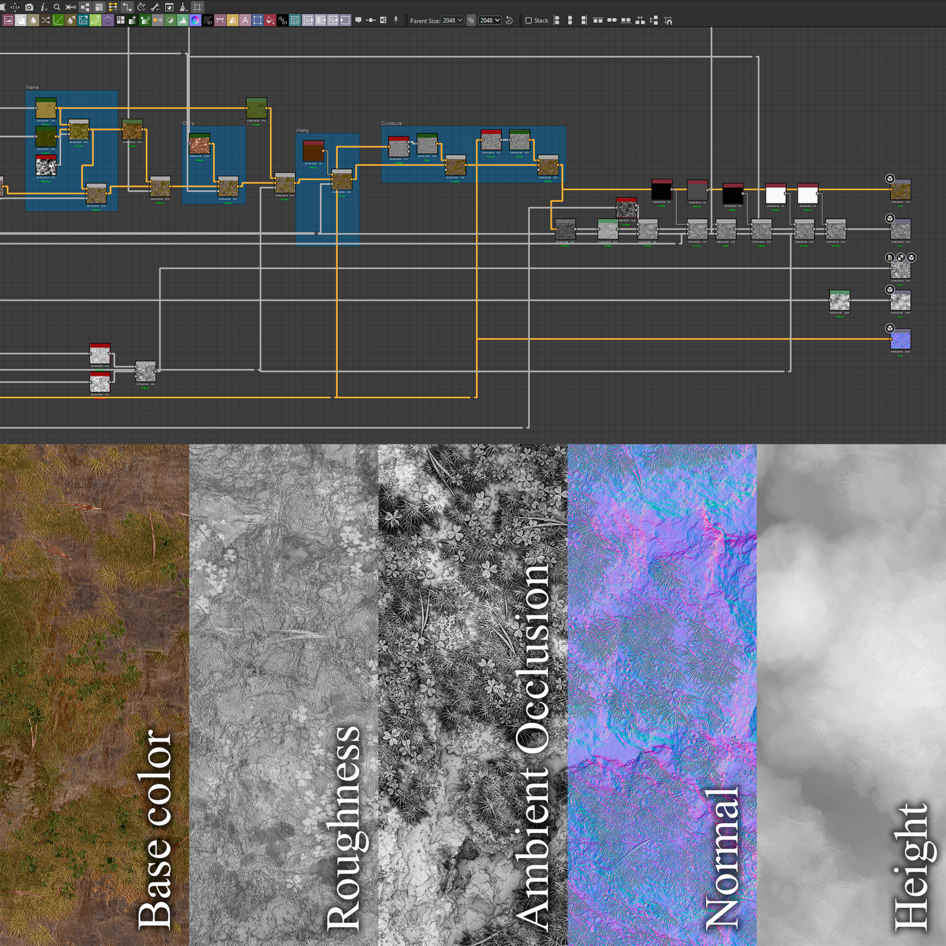Select the pink-brown node in the Clamp frame
The height and width of the screenshot is (946, 946).
[199, 145]
